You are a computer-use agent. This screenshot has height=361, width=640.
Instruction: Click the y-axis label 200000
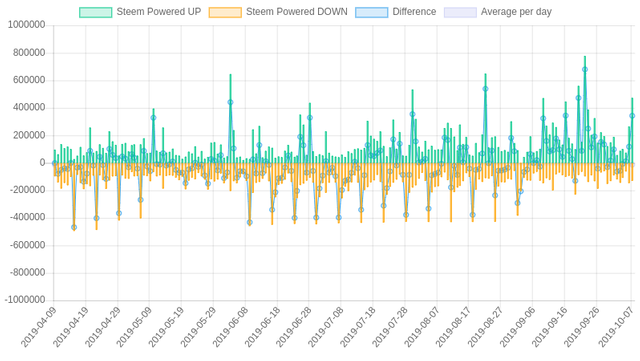click(29, 135)
